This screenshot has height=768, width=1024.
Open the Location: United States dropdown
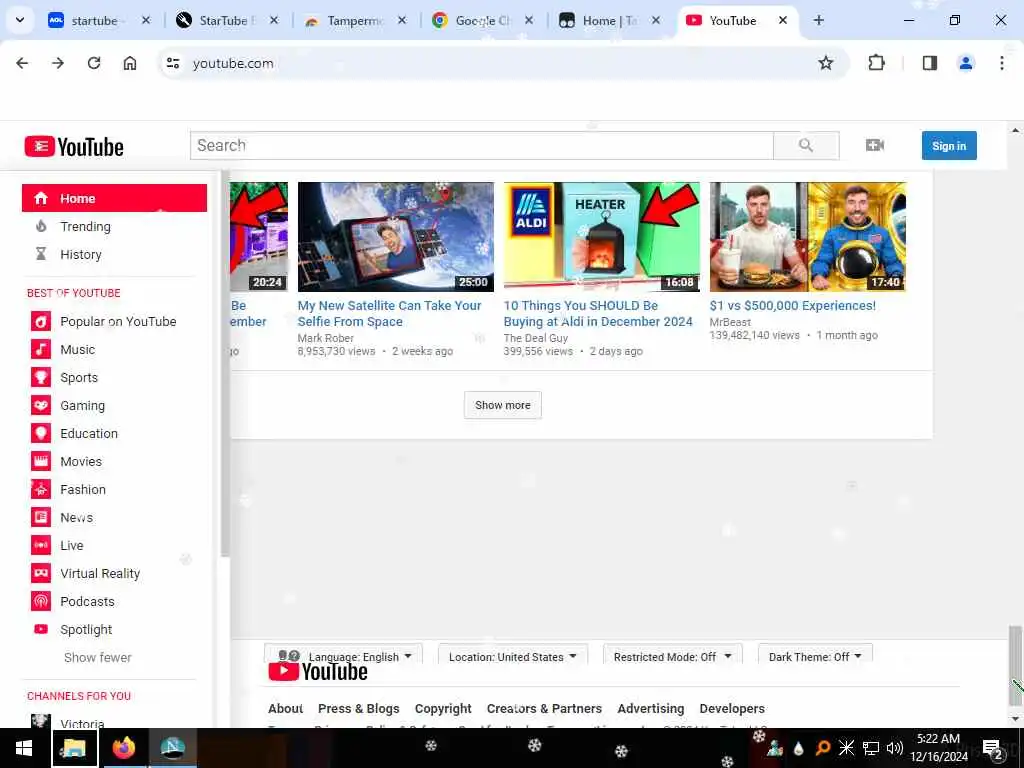(513, 656)
